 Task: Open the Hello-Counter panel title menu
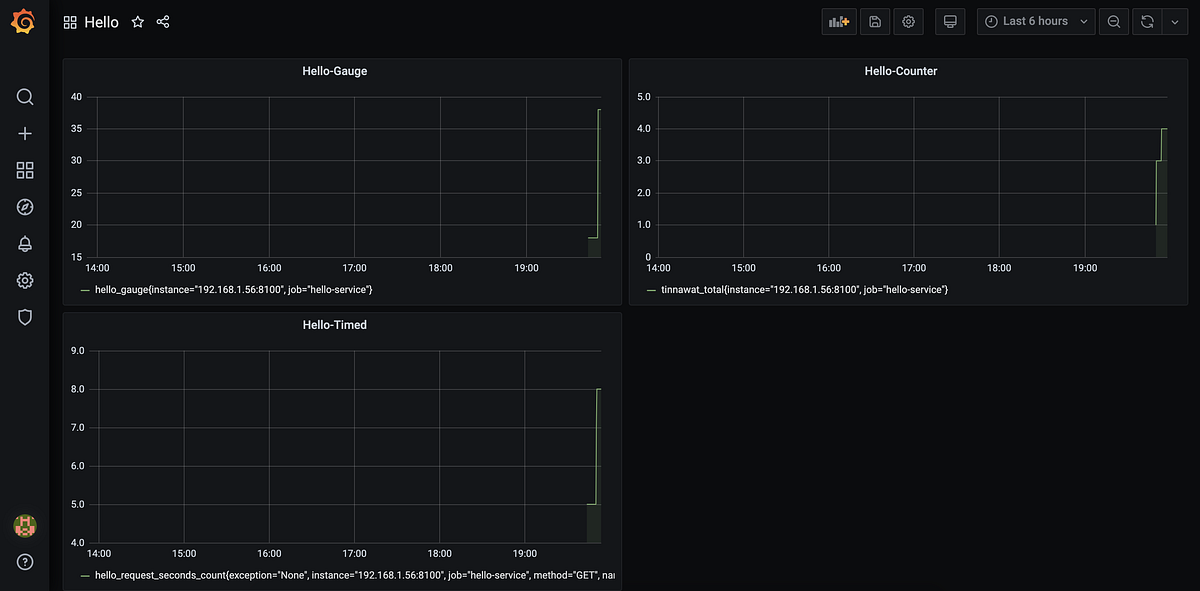901,71
